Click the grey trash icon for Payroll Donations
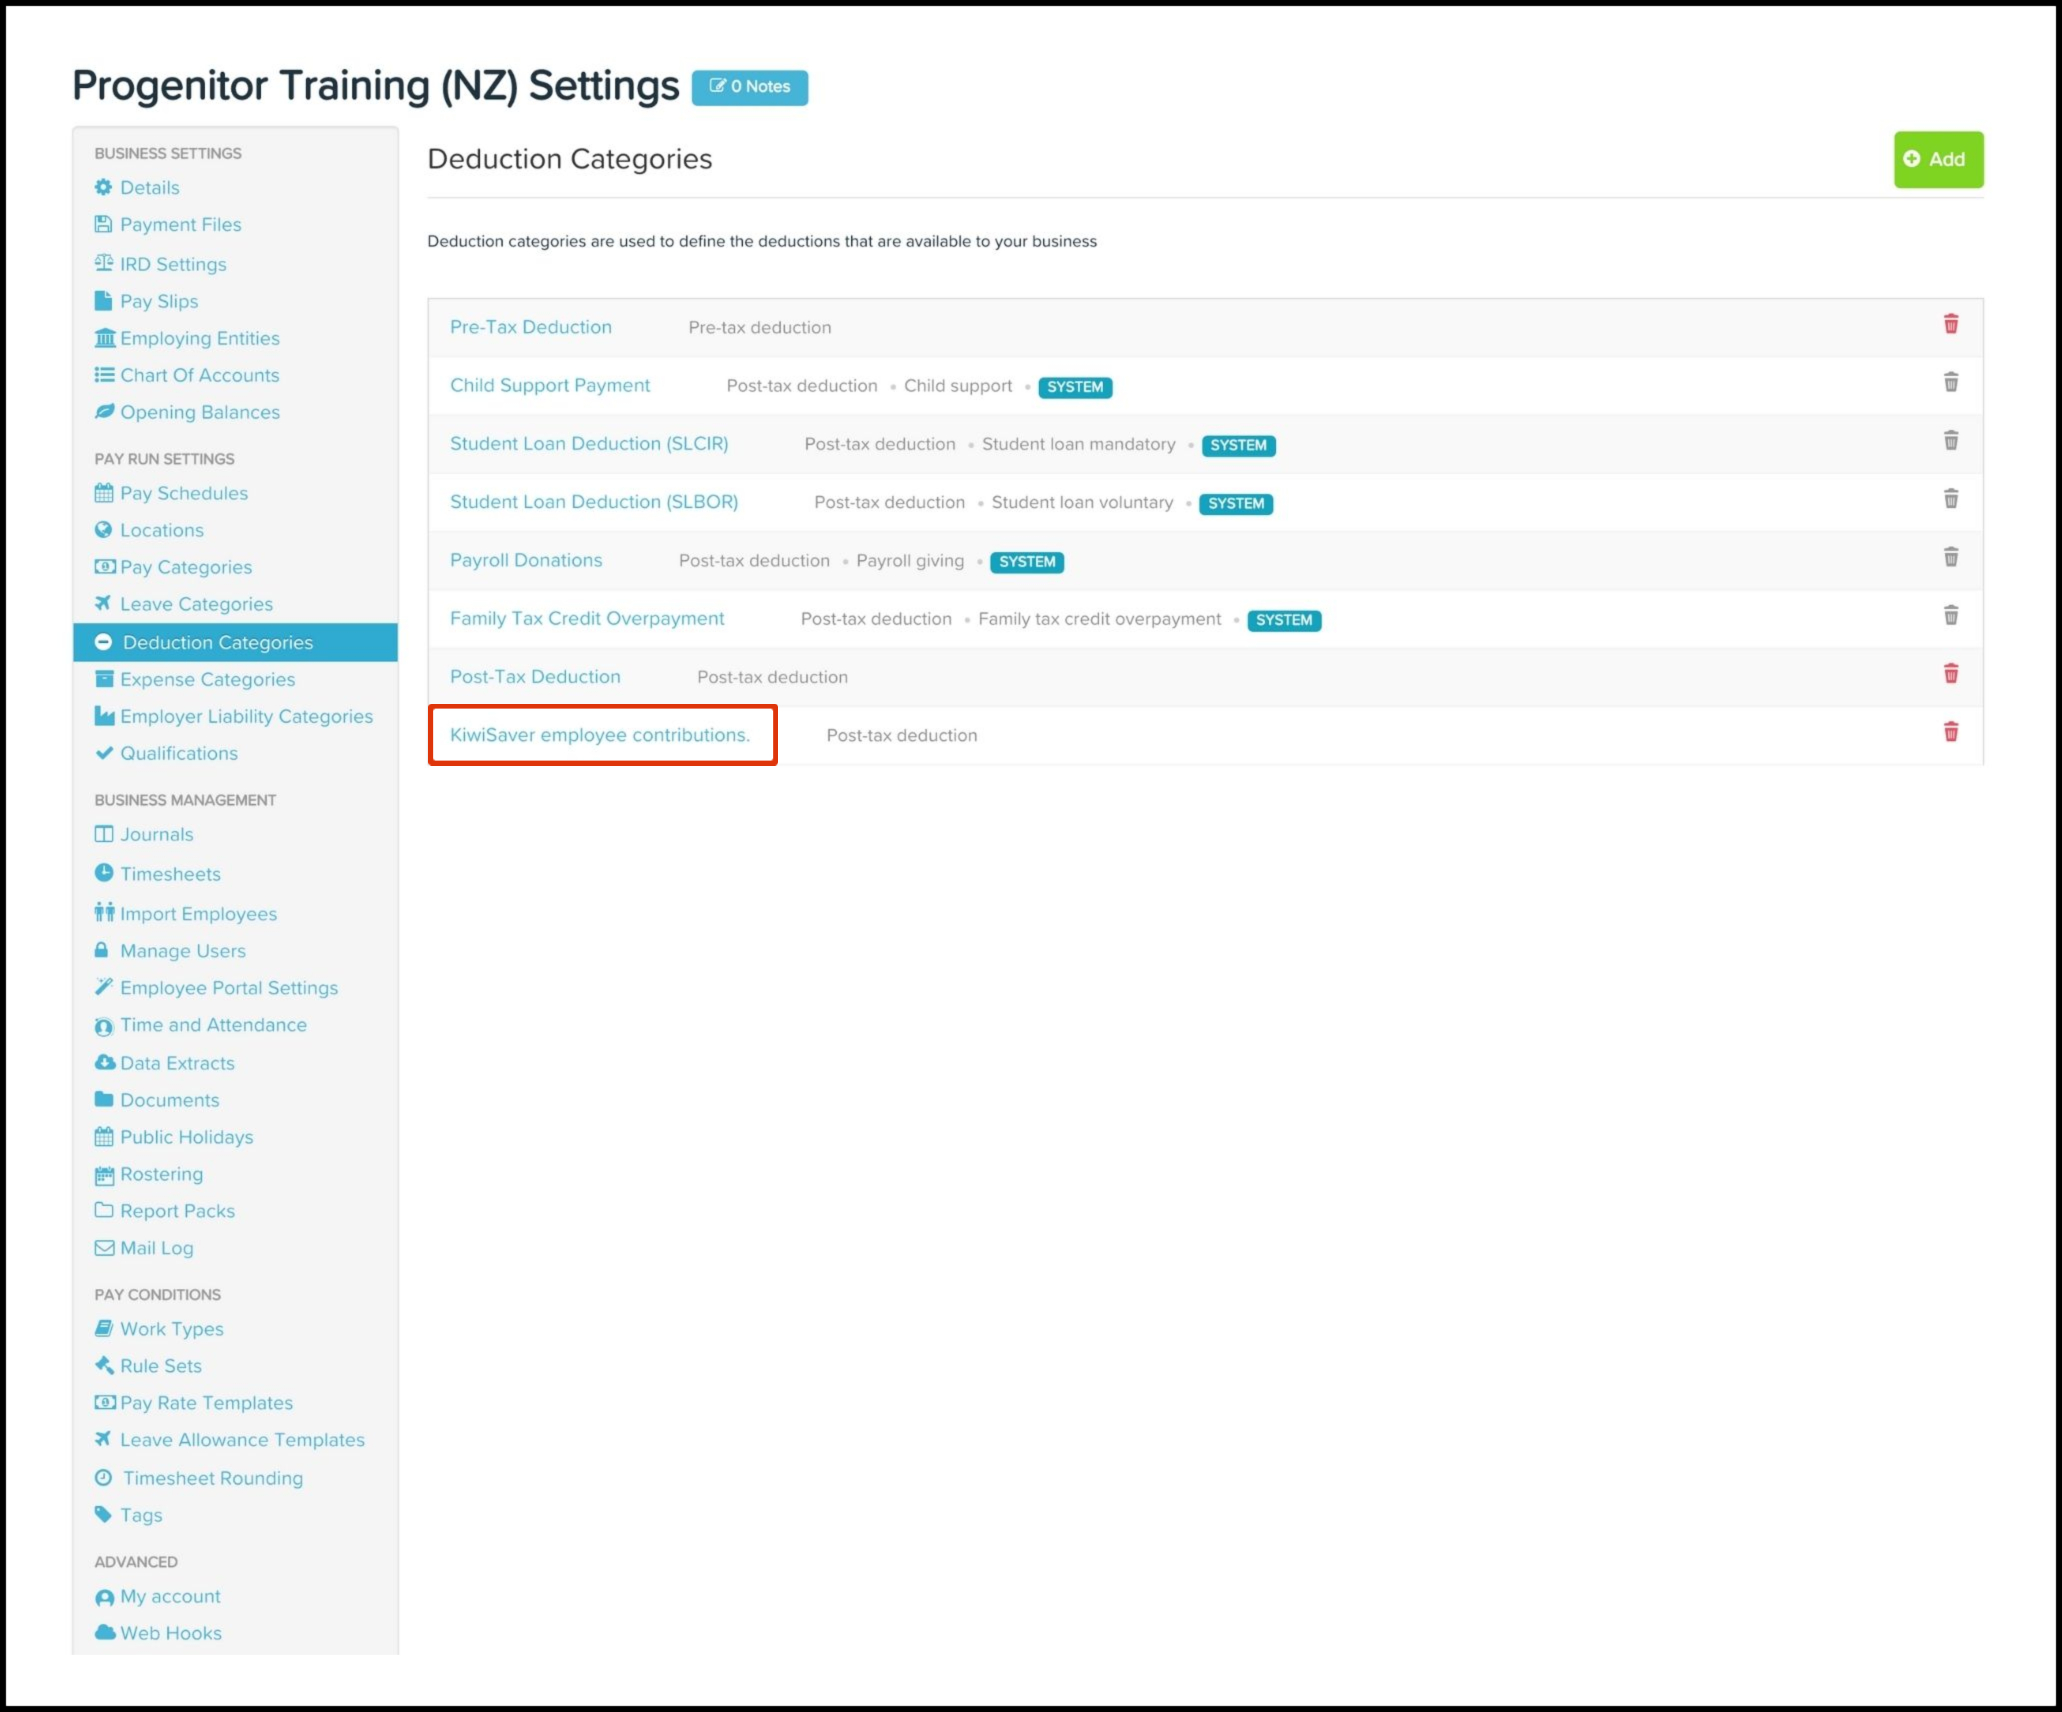This screenshot has height=1712, width=2062. click(x=1950, y=557)
